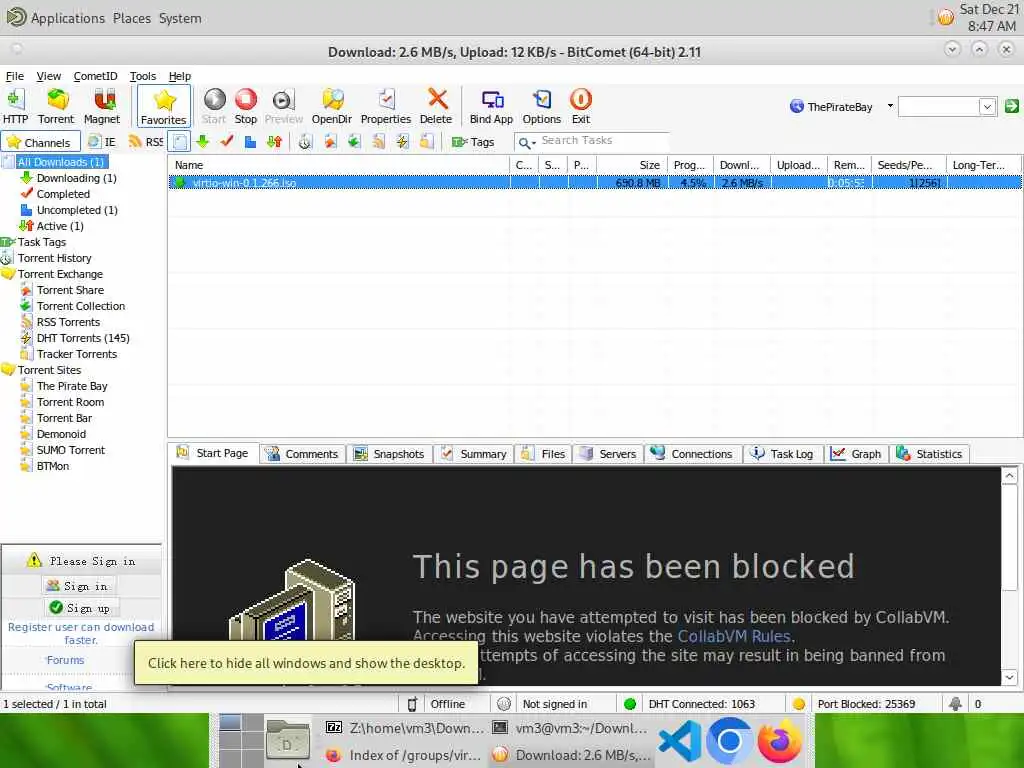Open a Torrent file from toolbar
The width and height of the screenshot is (1024, 768).
(56, 106)
